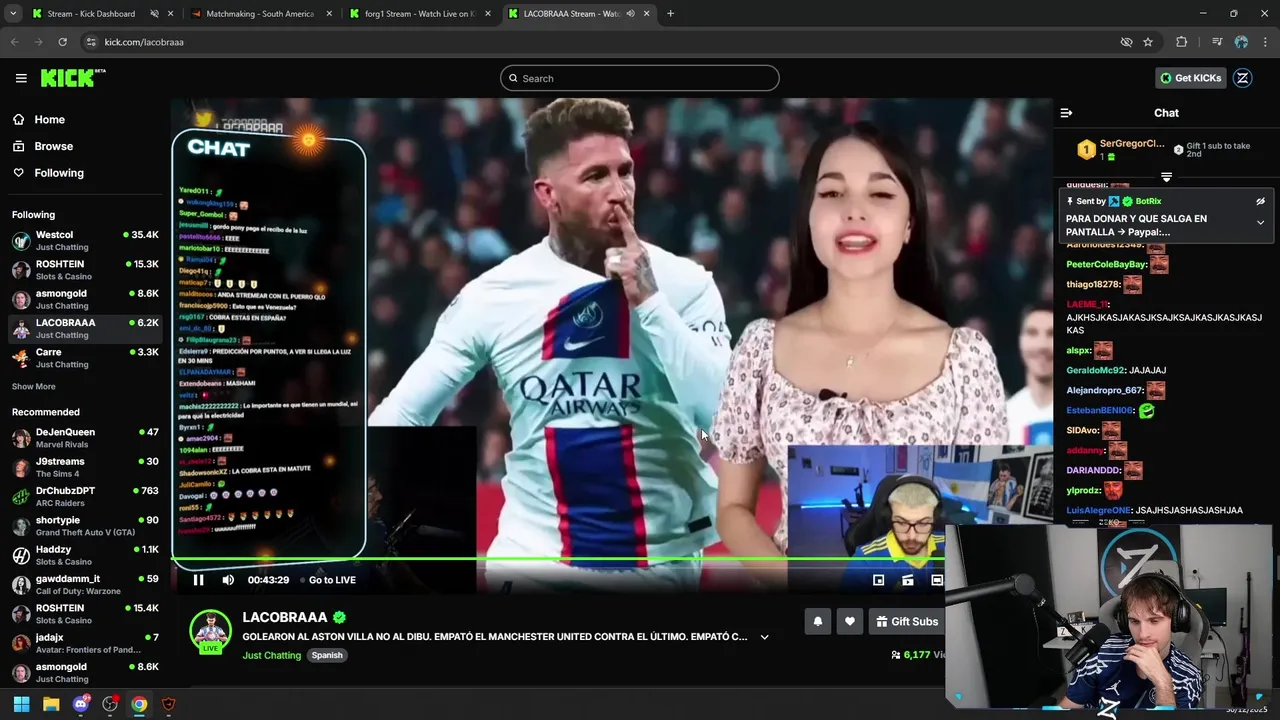Click the Search input field
This screenshot has width=1280, height=720.
tap(640, 78)
